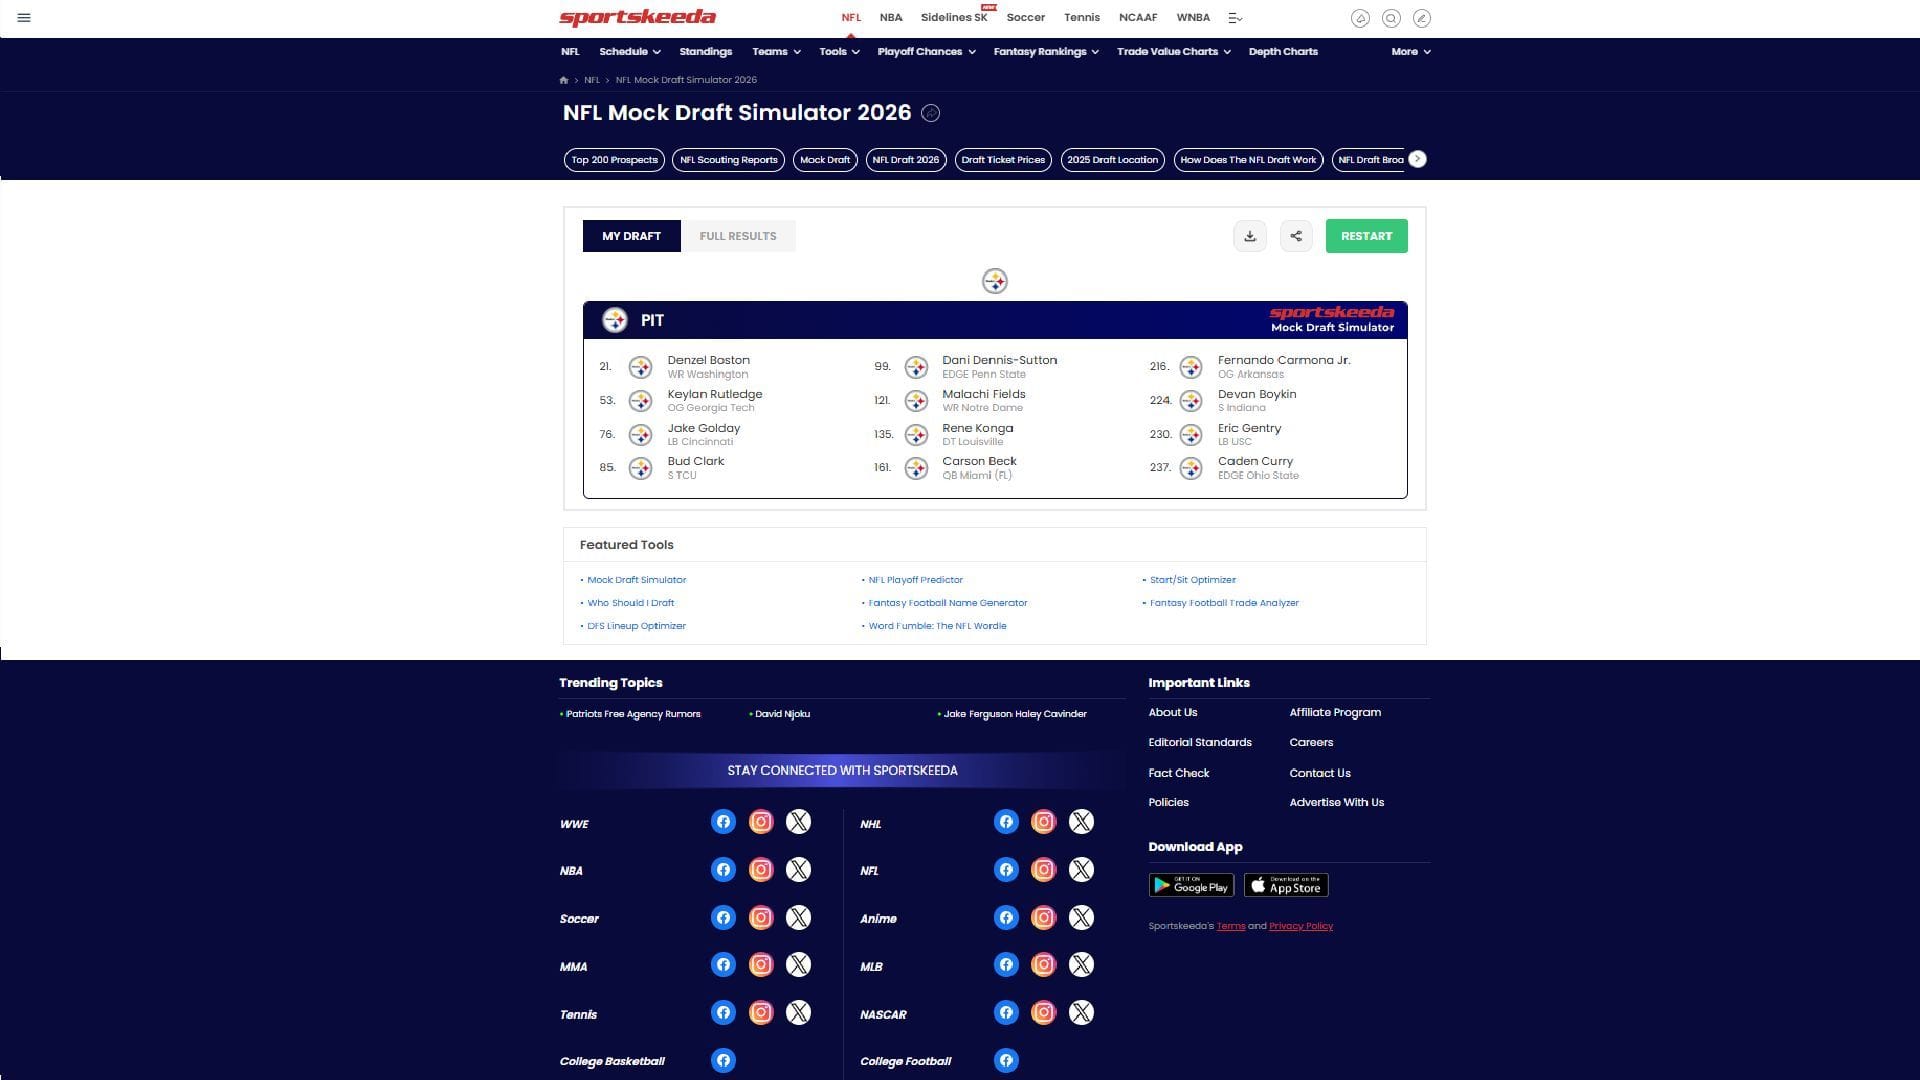This screenshot has height=1080, width=1920.
Task: Open WWE Instagram icon link
Action: point(761,822)
